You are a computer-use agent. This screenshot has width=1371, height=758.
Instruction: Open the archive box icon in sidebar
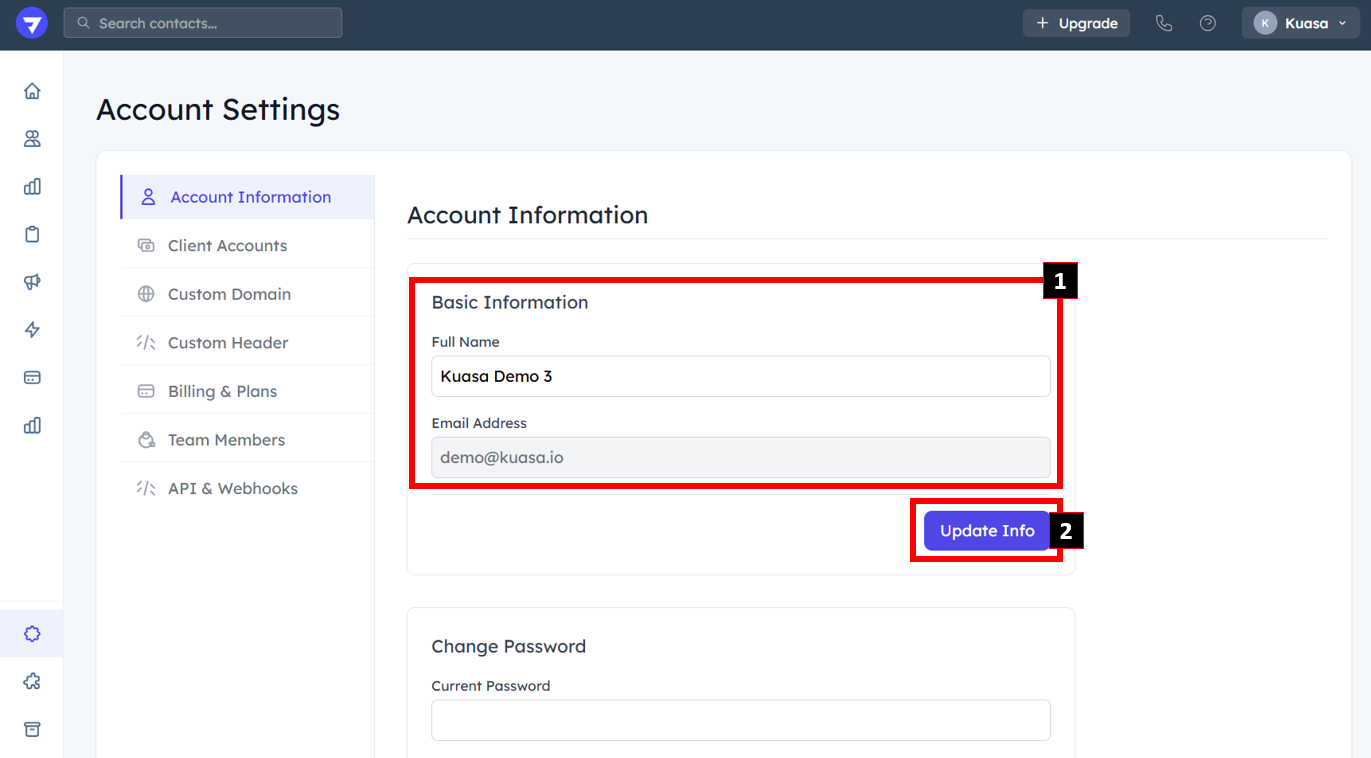32,729
